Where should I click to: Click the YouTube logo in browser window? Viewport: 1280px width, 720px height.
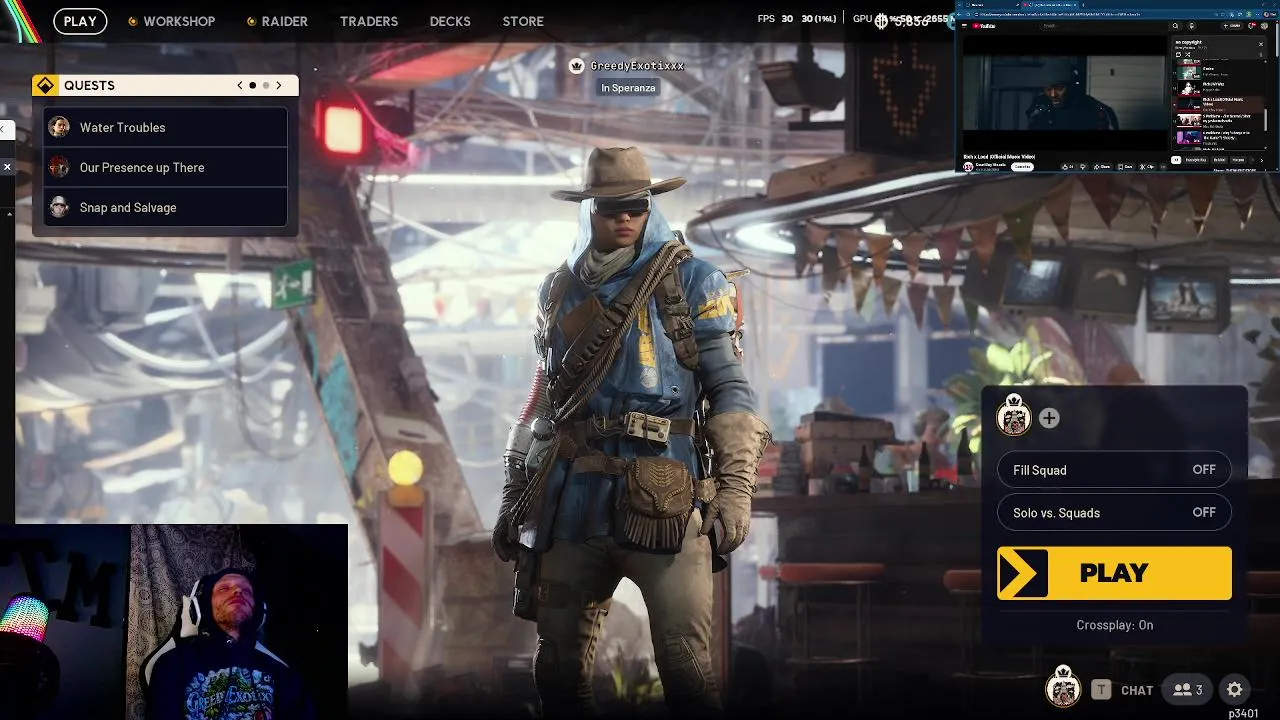[x=984, y=26]
